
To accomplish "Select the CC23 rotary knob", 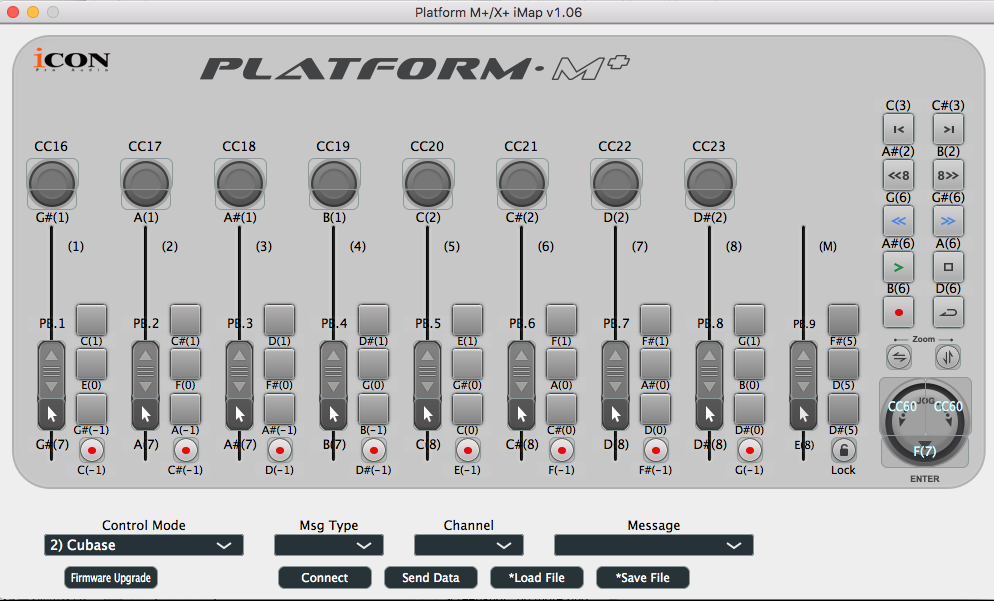I will point(710,184).
